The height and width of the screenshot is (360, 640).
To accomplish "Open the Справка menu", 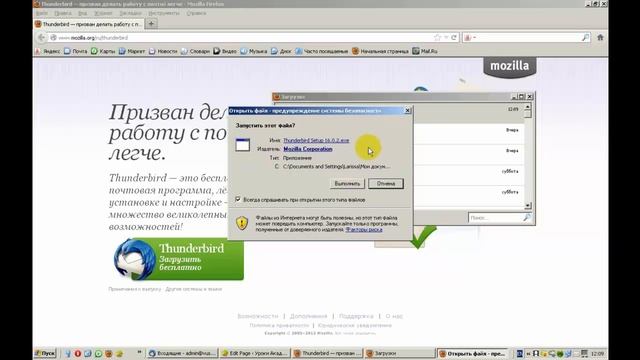I will tap(196, 13).
